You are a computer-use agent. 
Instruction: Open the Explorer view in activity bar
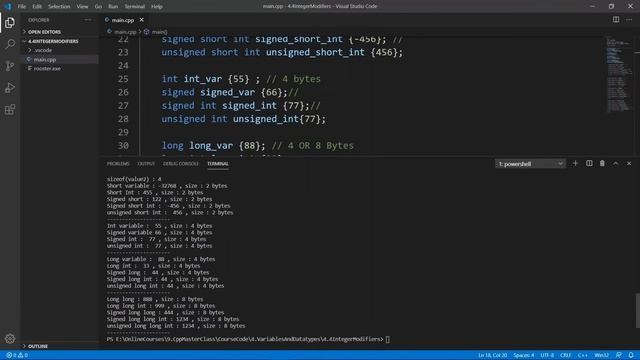pos(10,22)
